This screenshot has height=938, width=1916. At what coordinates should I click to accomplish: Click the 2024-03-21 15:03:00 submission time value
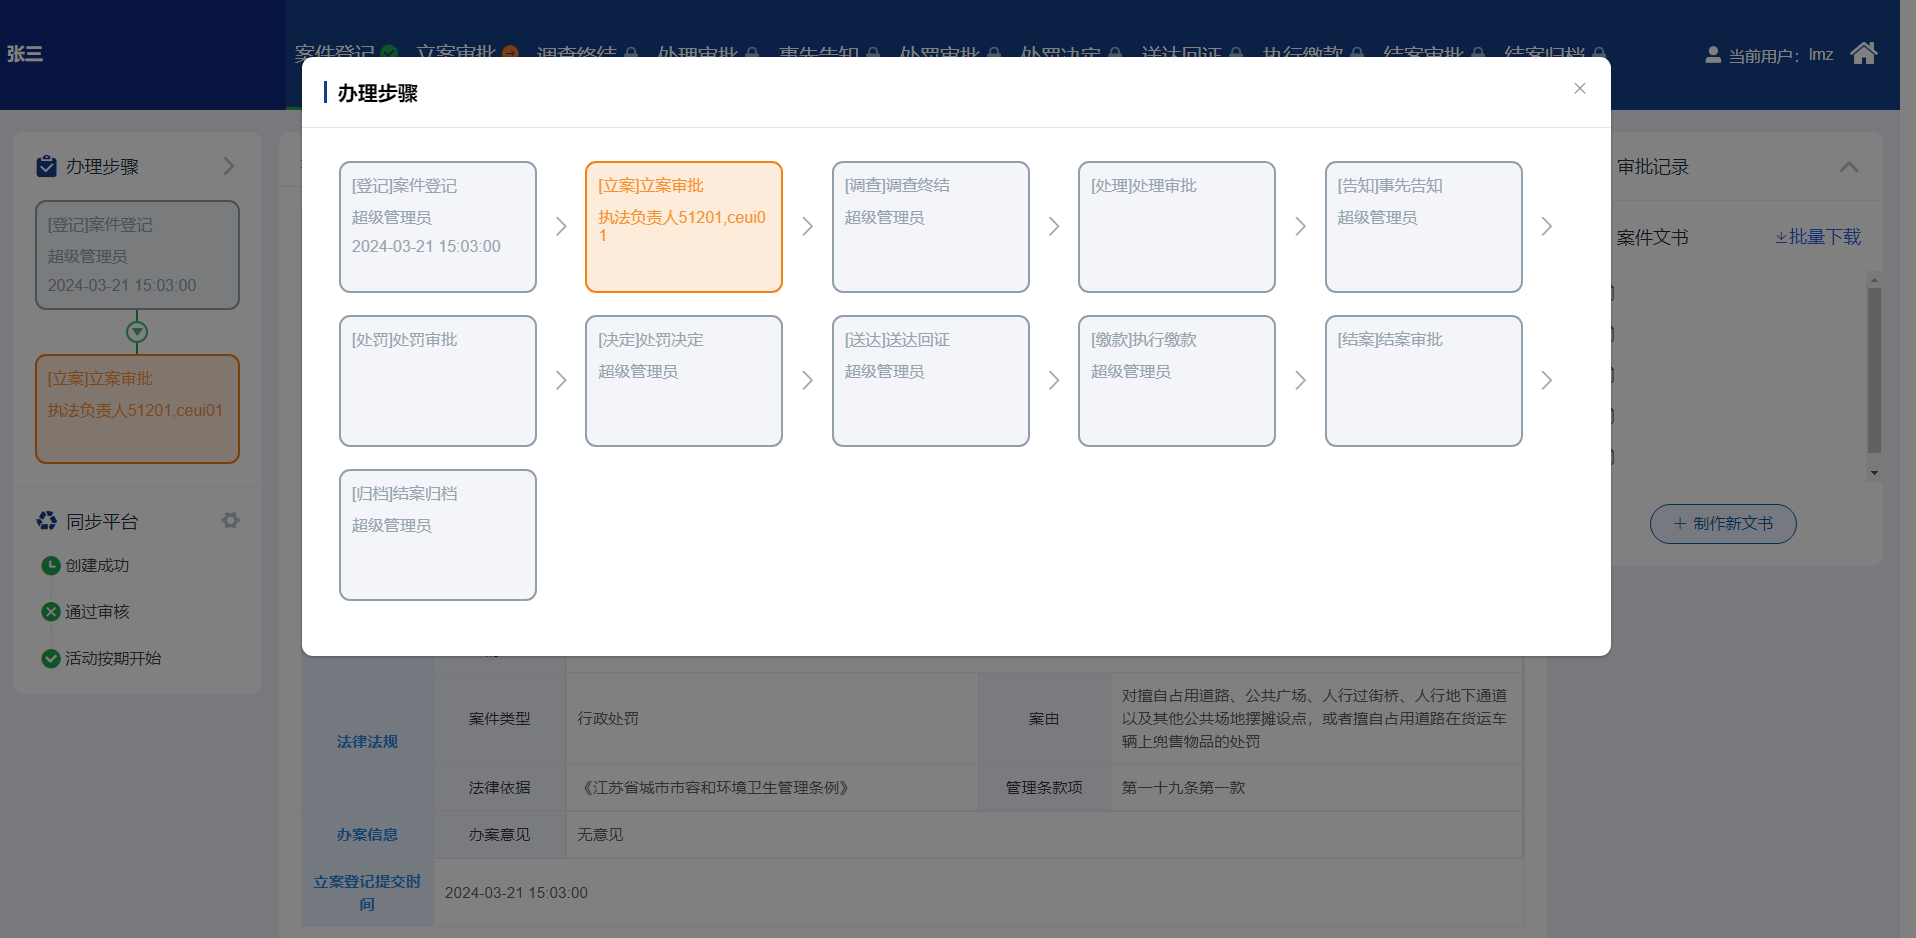(516, 893)
